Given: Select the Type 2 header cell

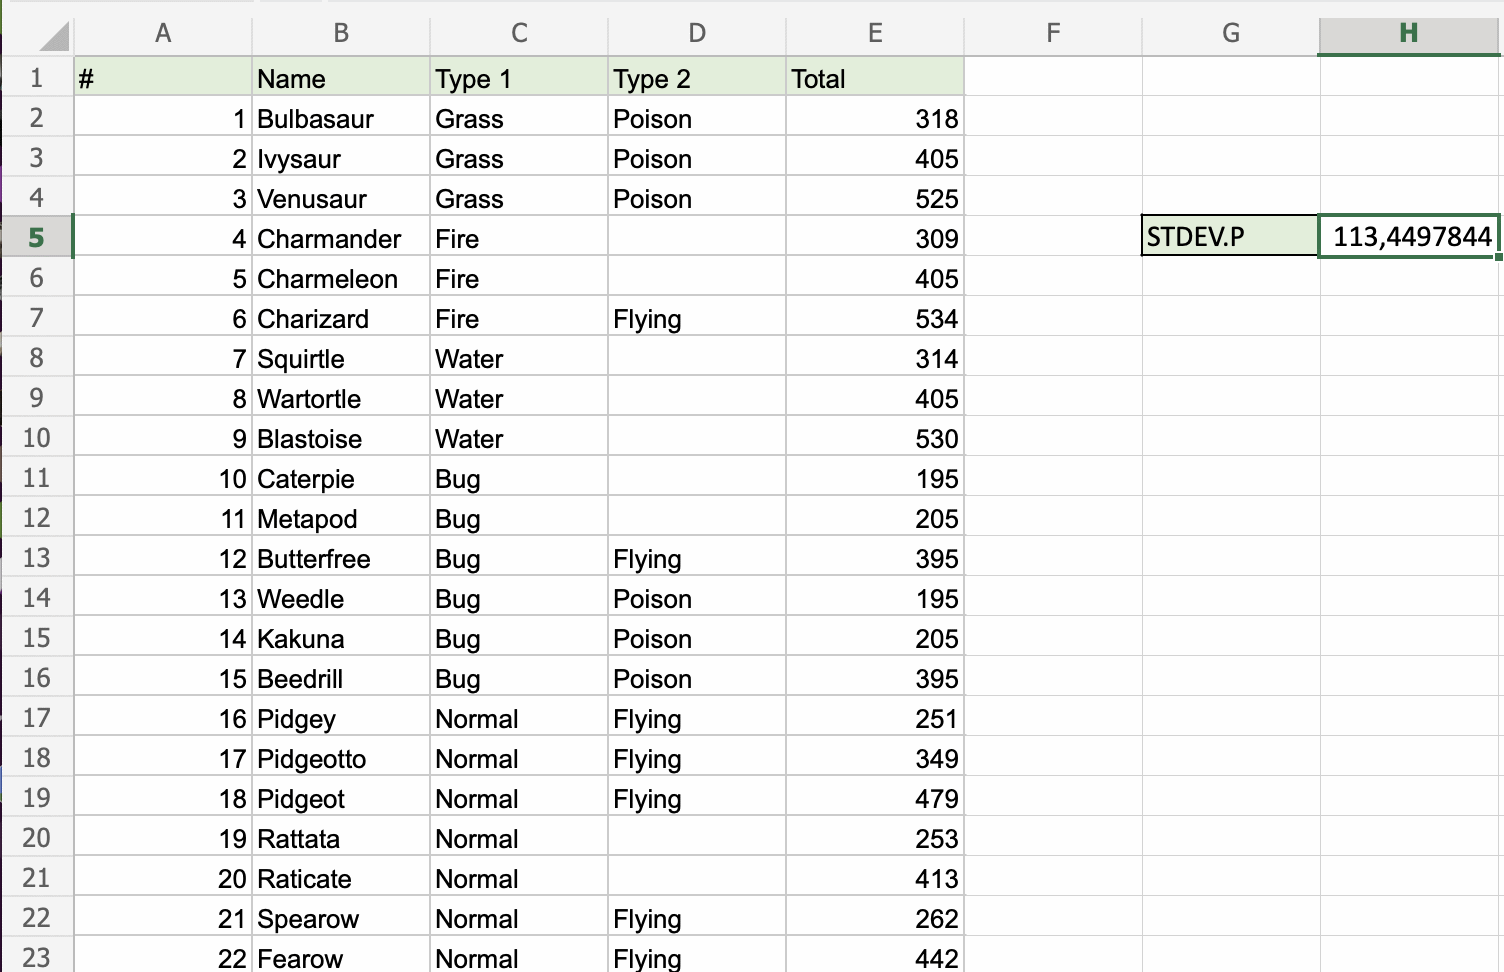Looking at the screenshot, I should tap(696, 79).
